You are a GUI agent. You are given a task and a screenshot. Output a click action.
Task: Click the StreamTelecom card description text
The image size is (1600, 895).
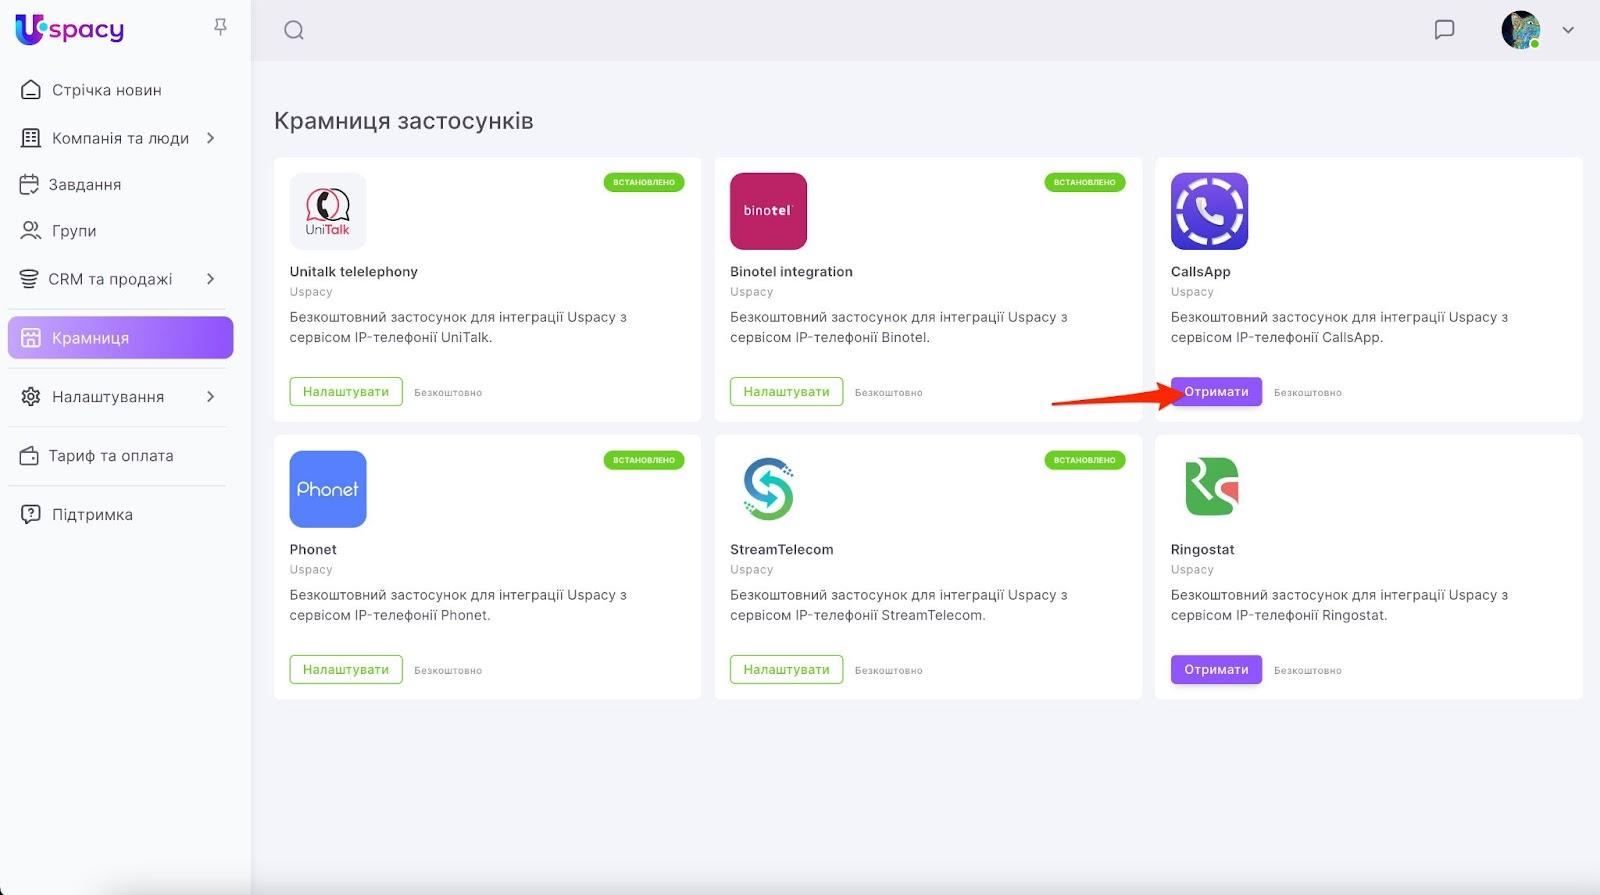click(x=899, y=605)
